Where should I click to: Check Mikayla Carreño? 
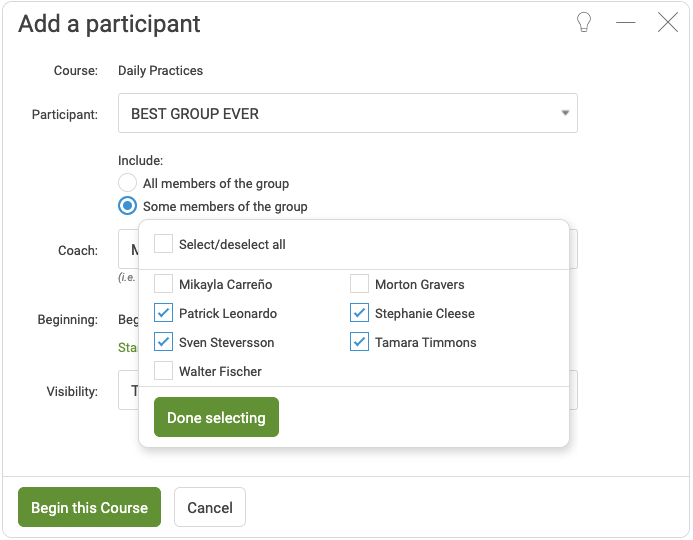[x=163, y=284]
